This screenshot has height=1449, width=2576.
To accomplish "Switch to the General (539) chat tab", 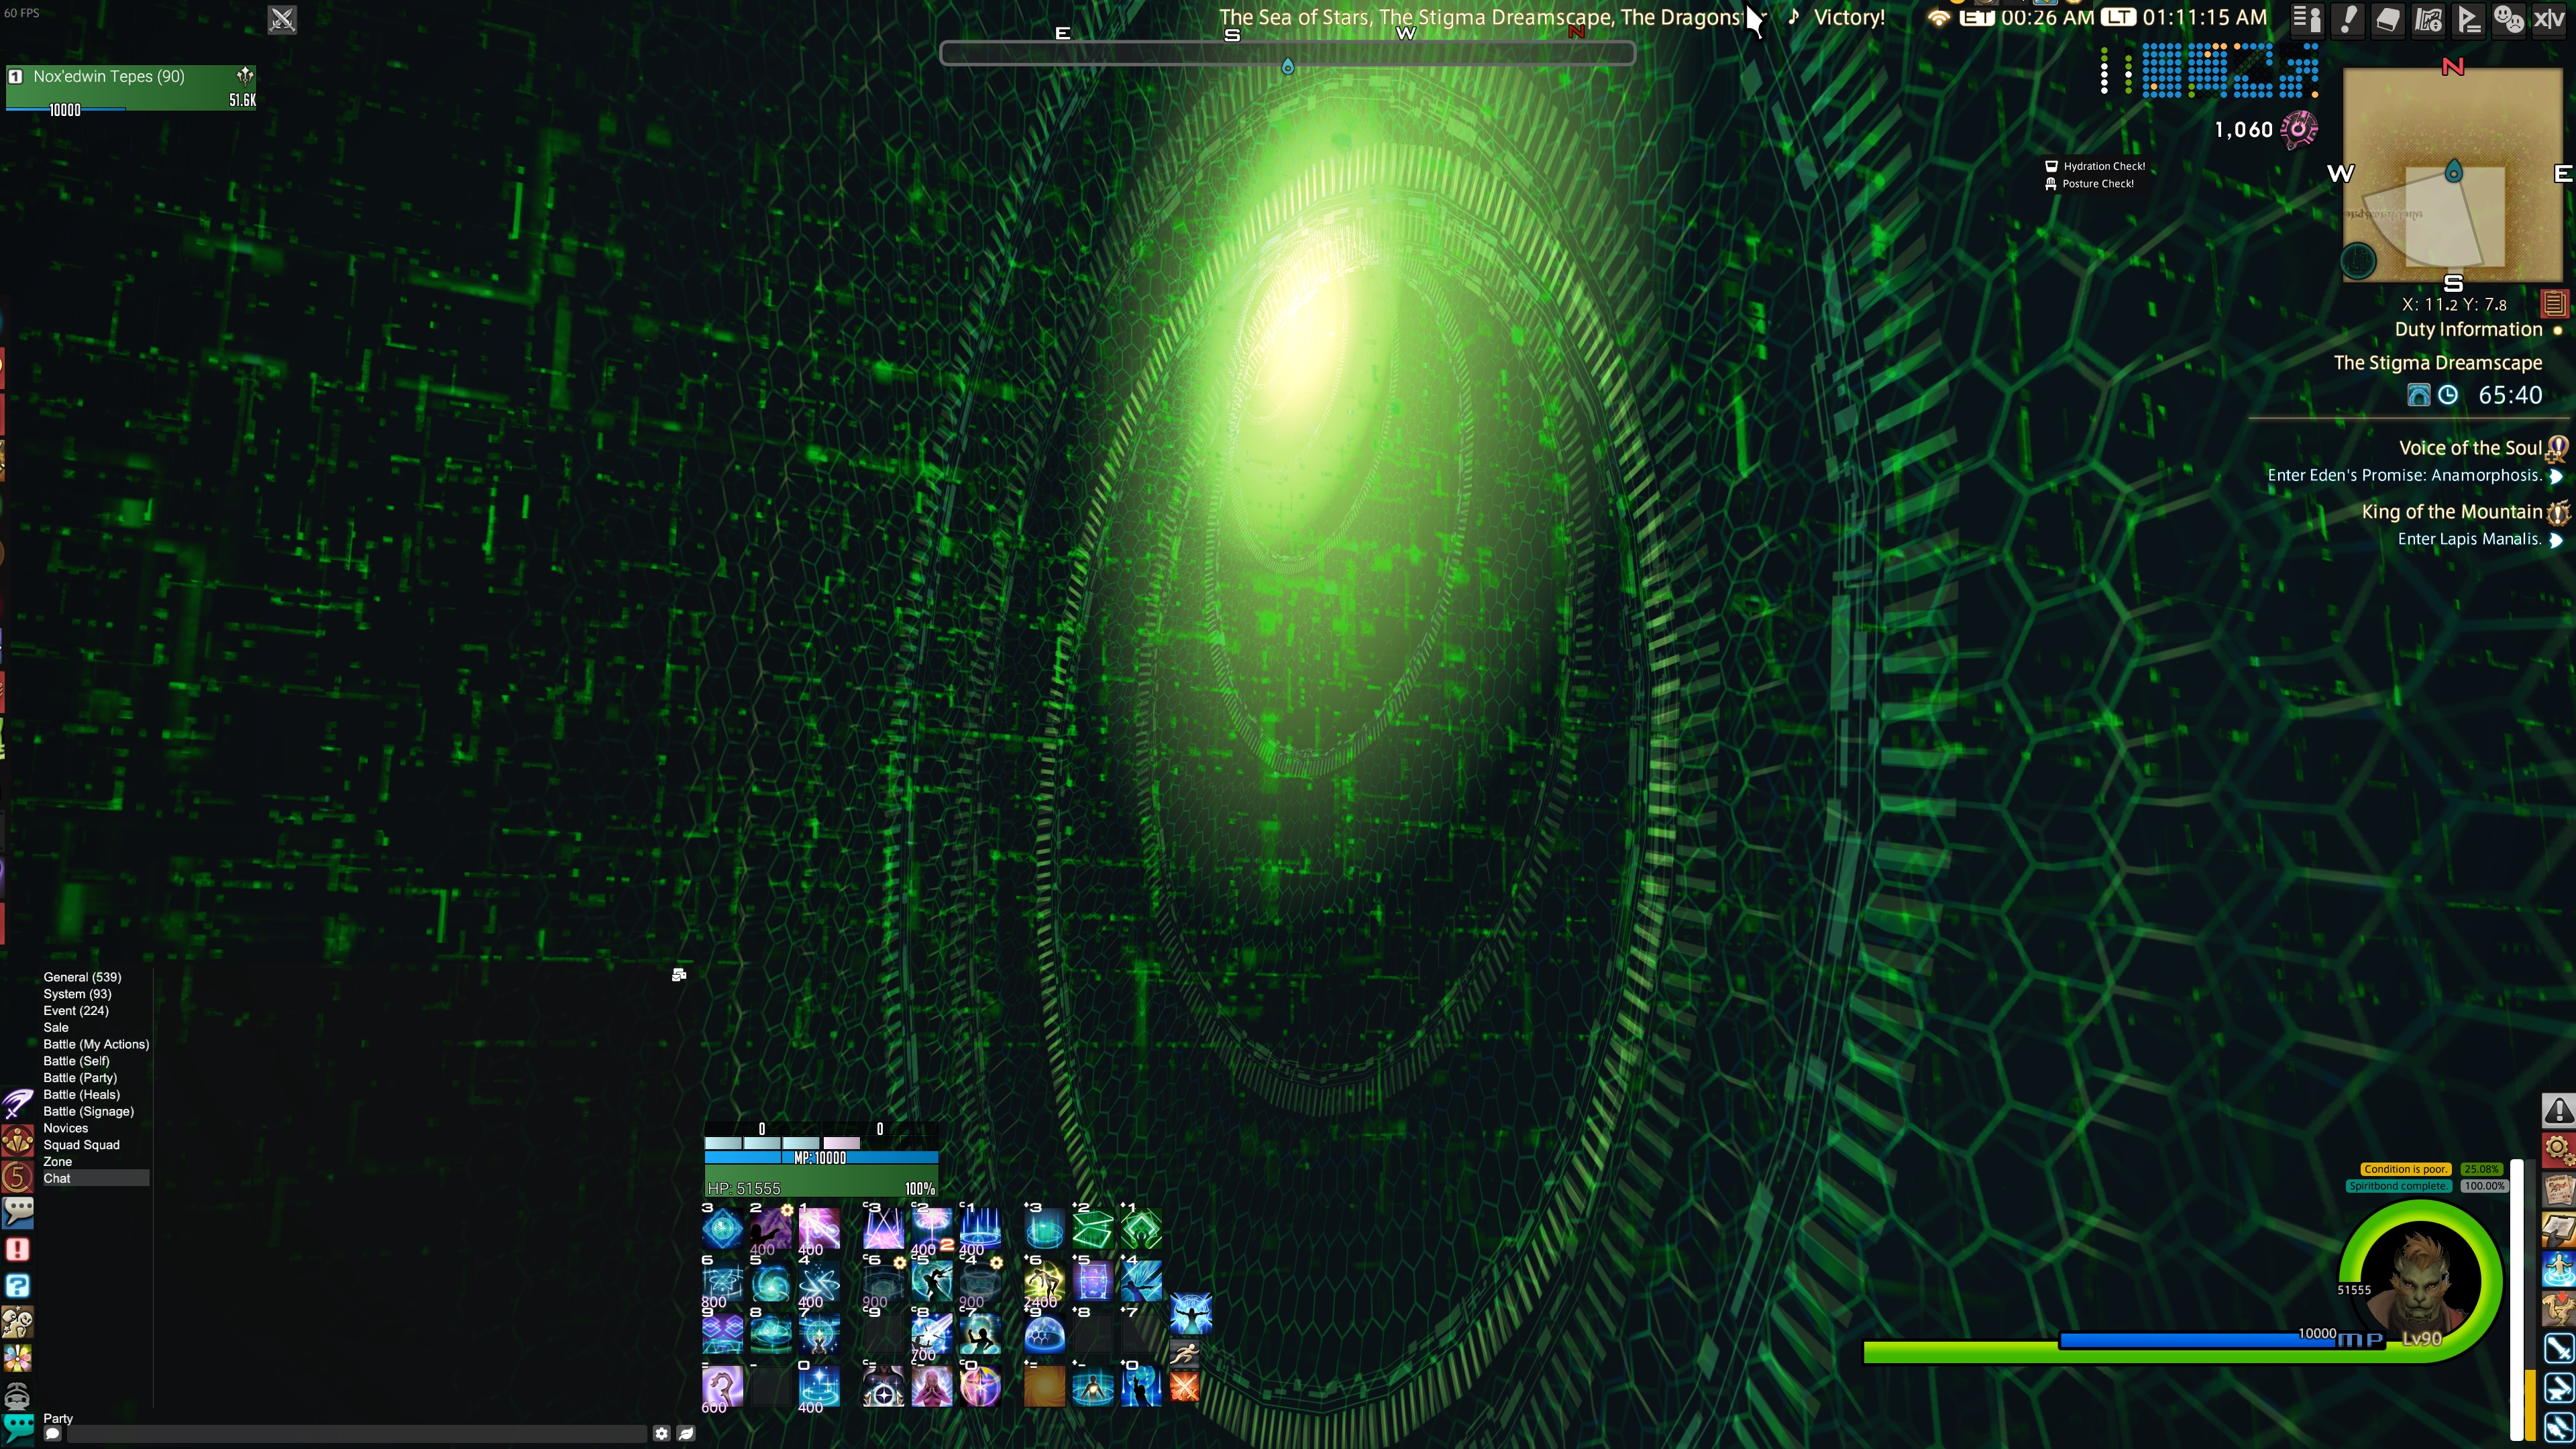I will click(x=82, y=977).
